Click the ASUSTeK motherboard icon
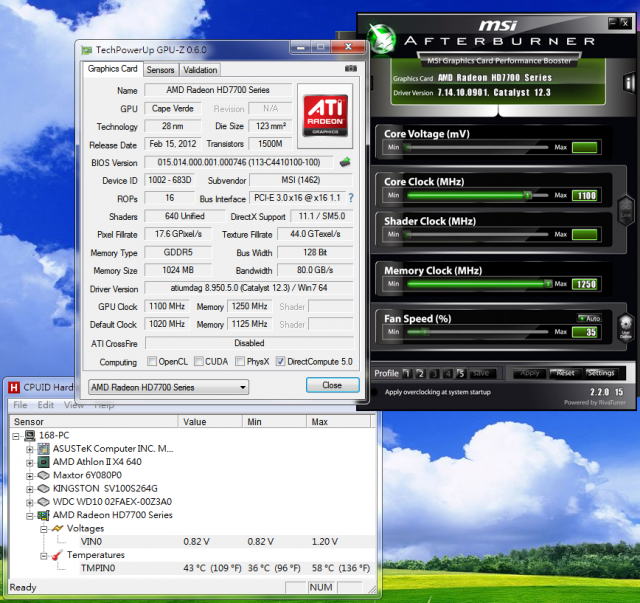Viewport: 640px width, 603px height. coord(43,449)
